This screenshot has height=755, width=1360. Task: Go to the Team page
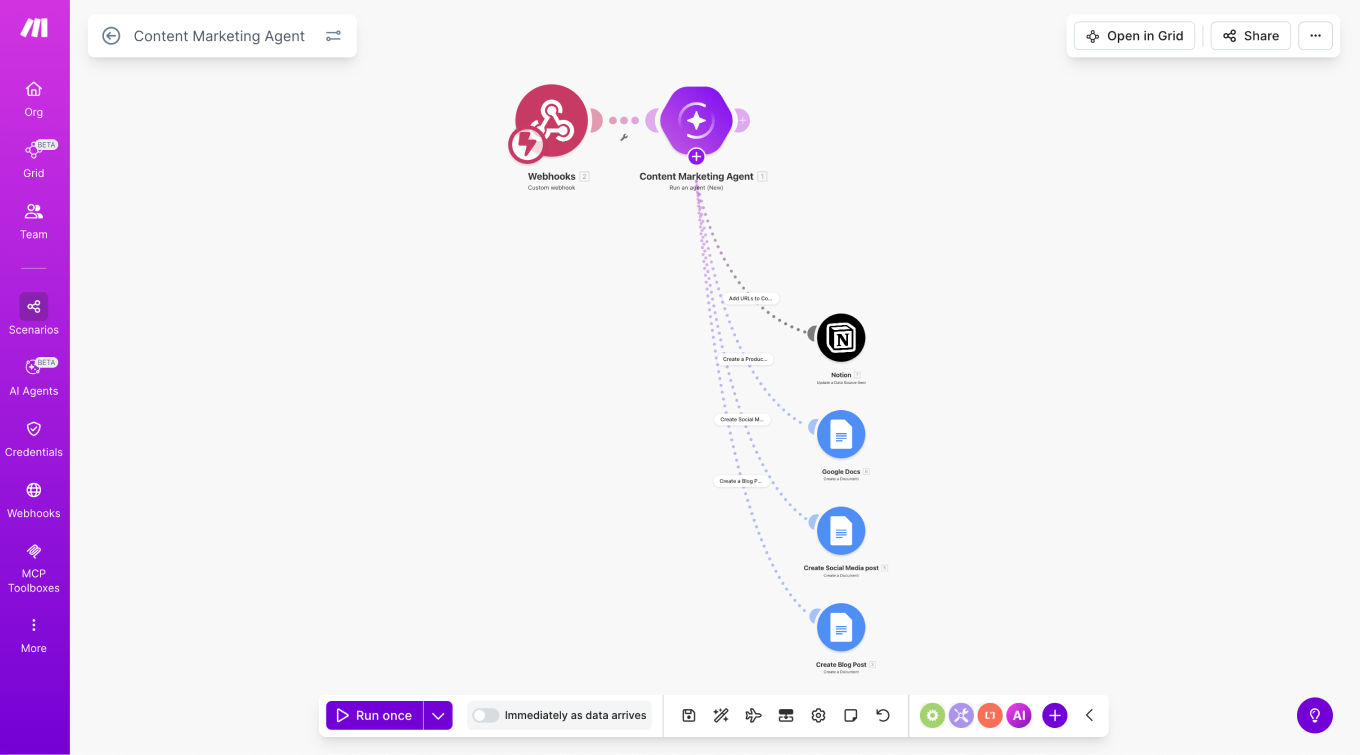(34, 221)
